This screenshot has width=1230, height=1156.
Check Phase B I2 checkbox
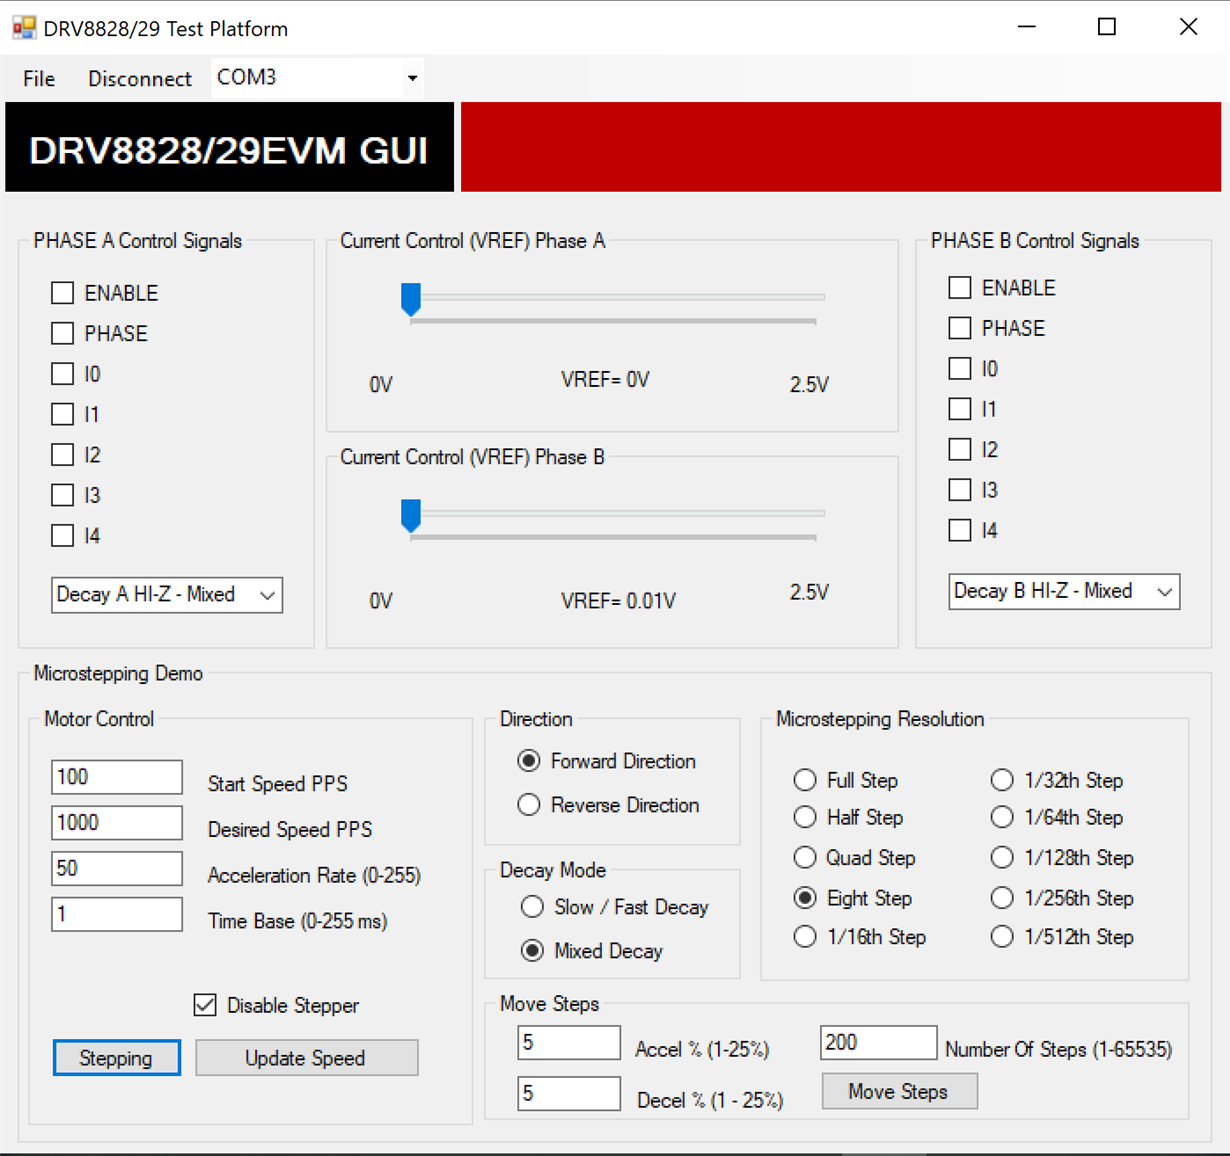tap(960, 450)
